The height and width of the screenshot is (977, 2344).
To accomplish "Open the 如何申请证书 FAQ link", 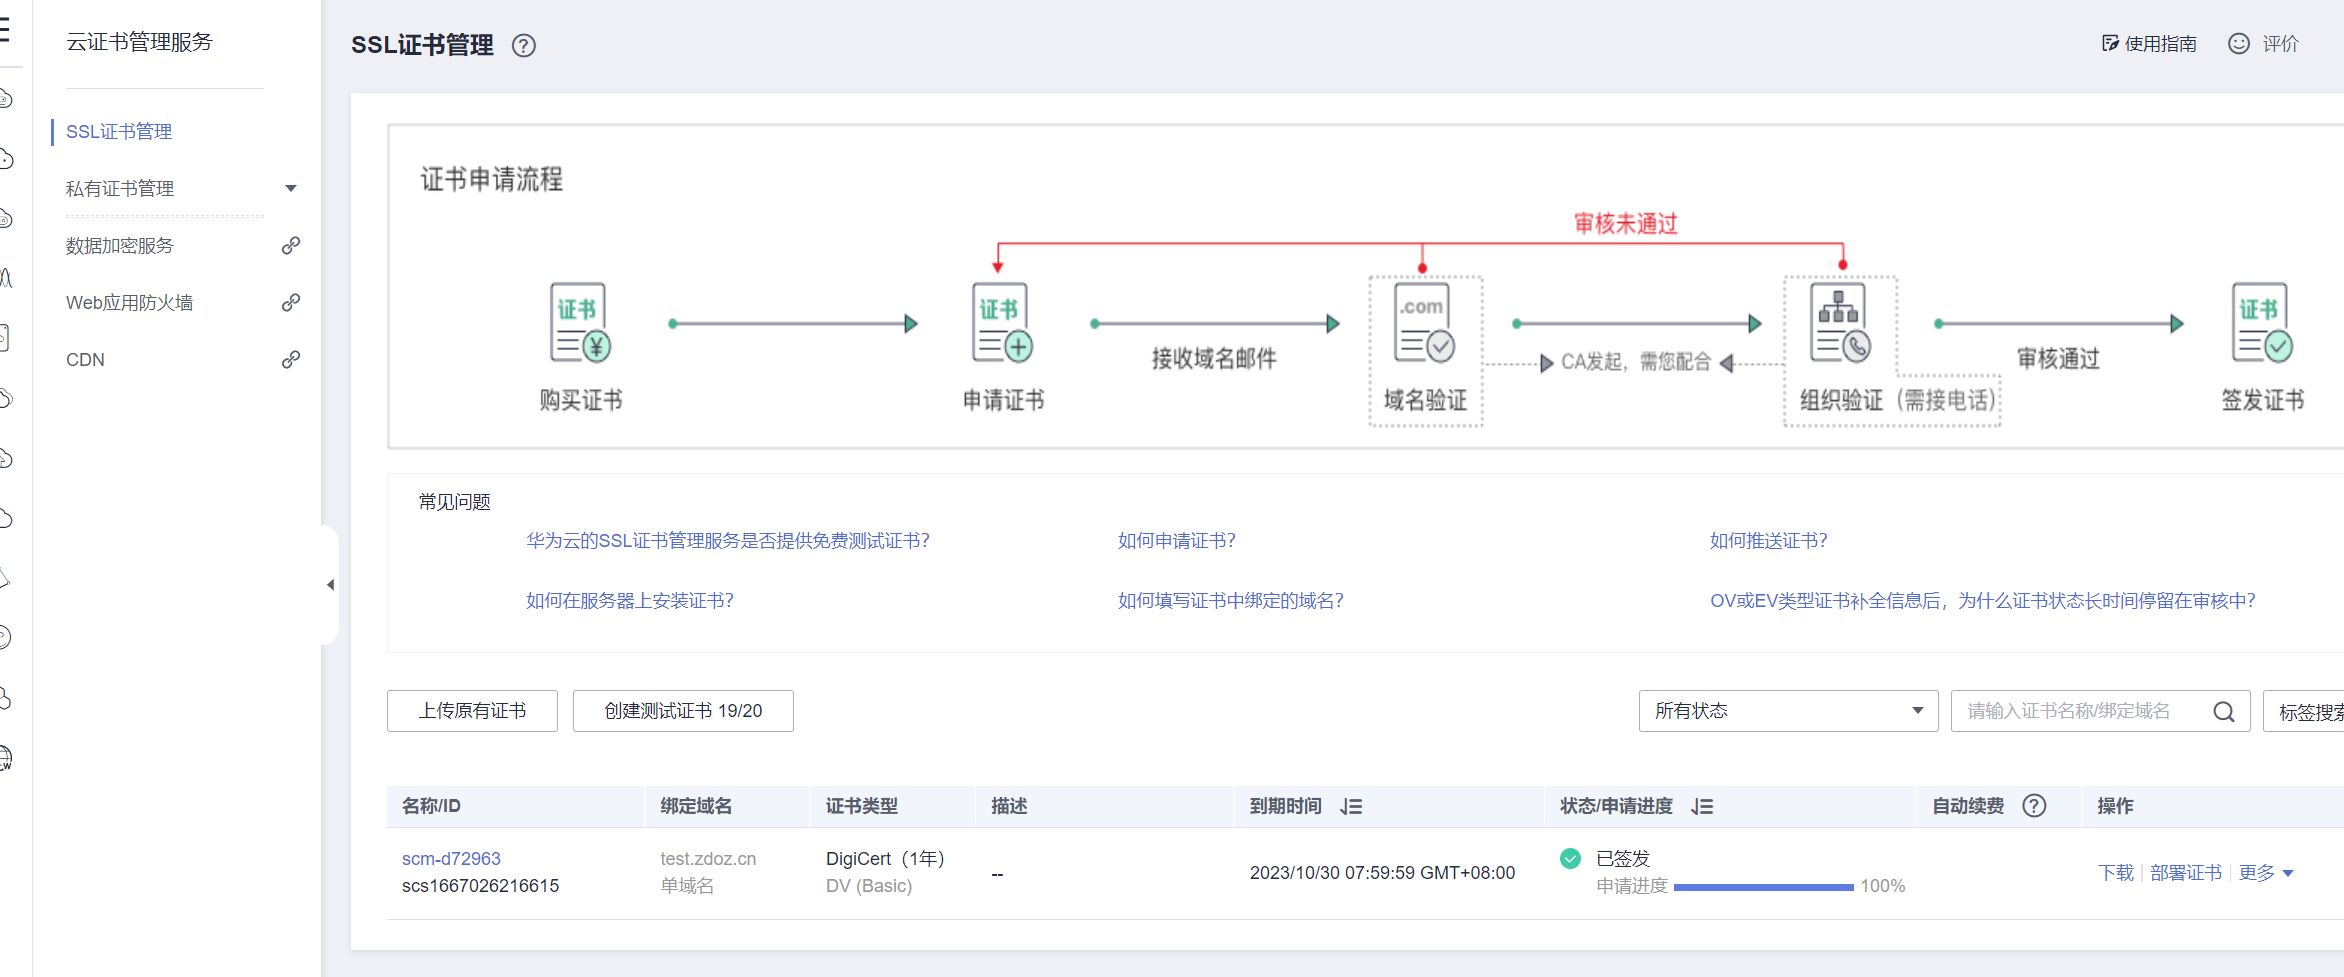I will [x=1175, y=540].
